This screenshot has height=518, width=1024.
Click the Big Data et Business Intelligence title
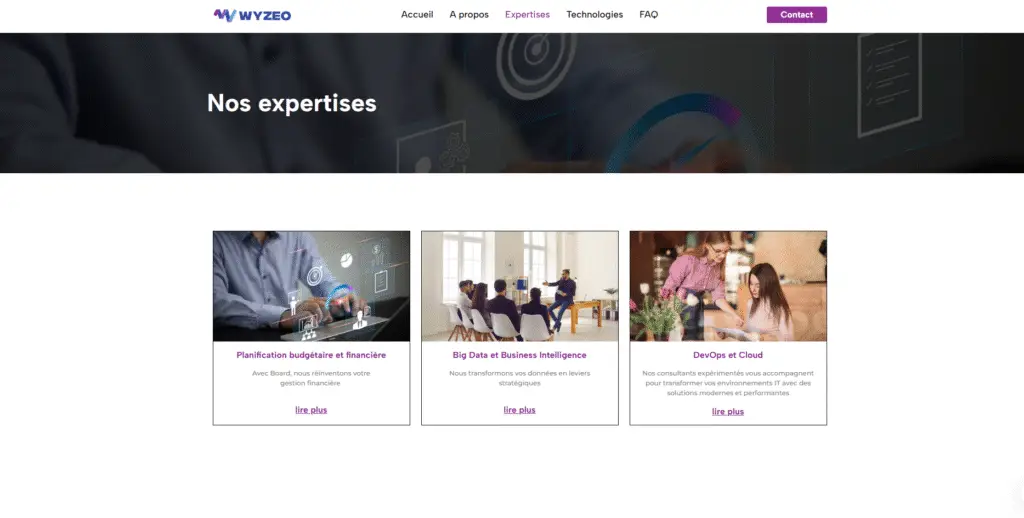point(519,355)
